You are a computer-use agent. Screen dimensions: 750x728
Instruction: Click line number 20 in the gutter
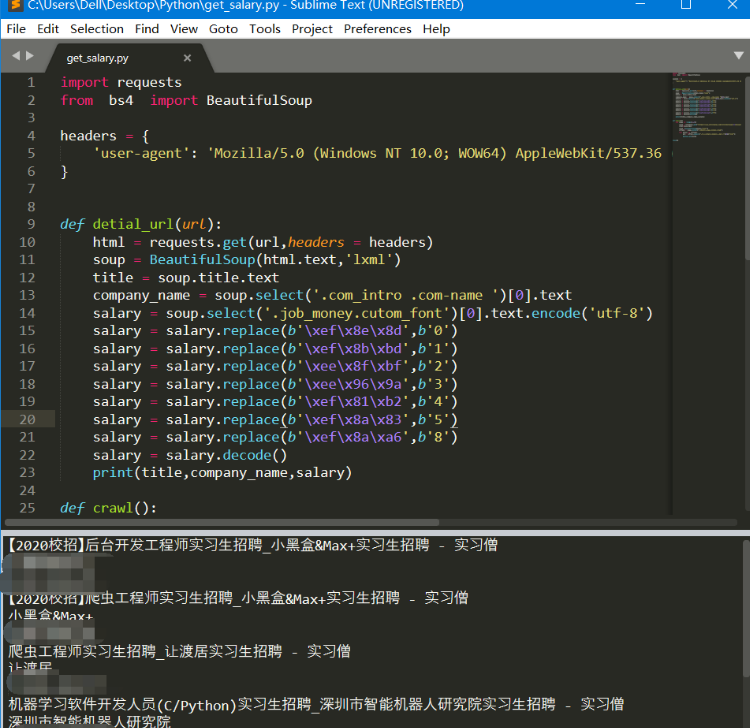(27, 419)
